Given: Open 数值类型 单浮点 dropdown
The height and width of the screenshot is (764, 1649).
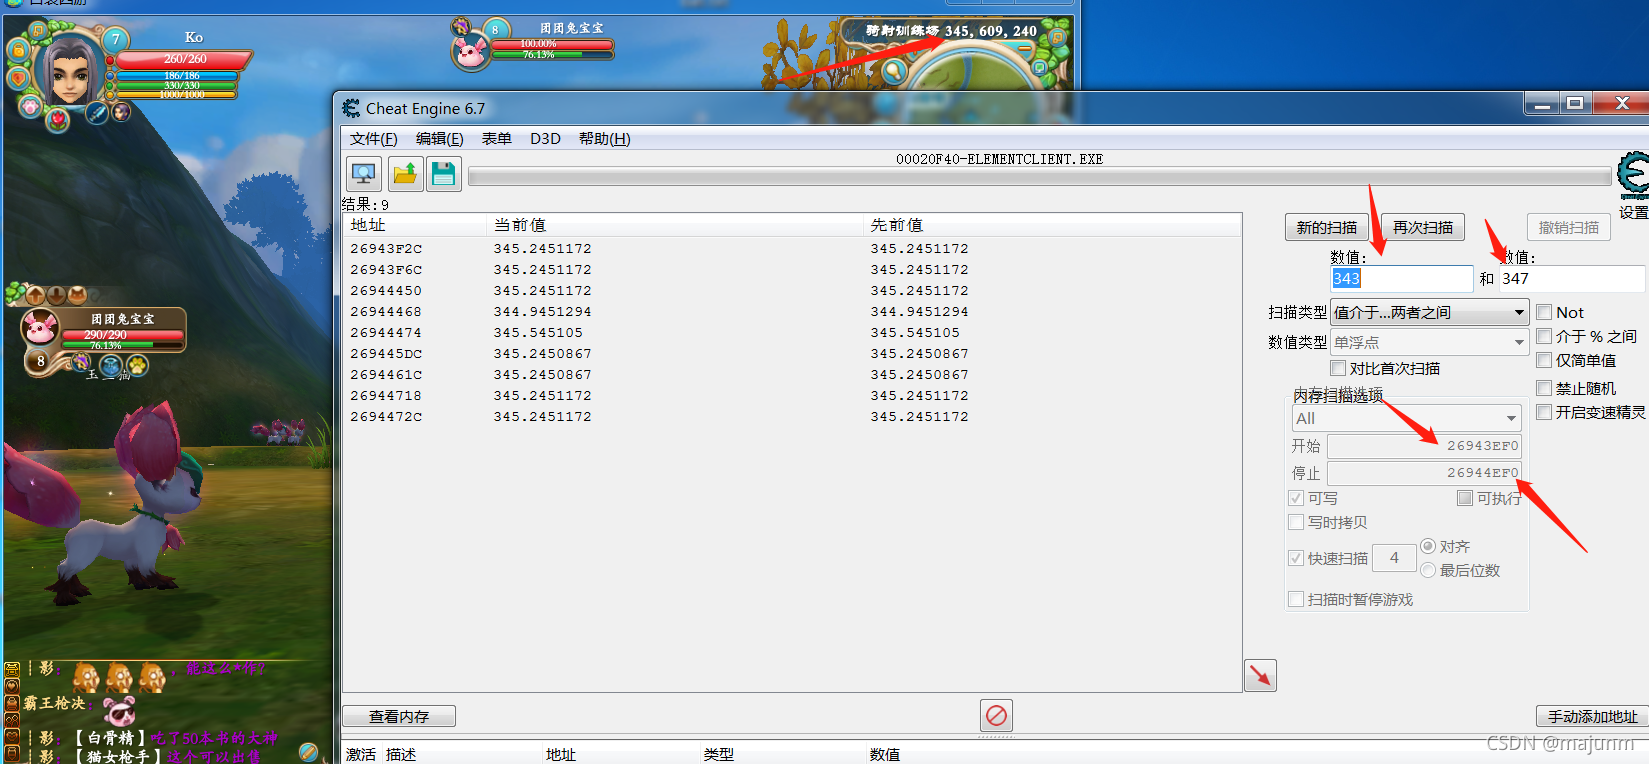Looking at the screenshot, I should point(1429,342).
